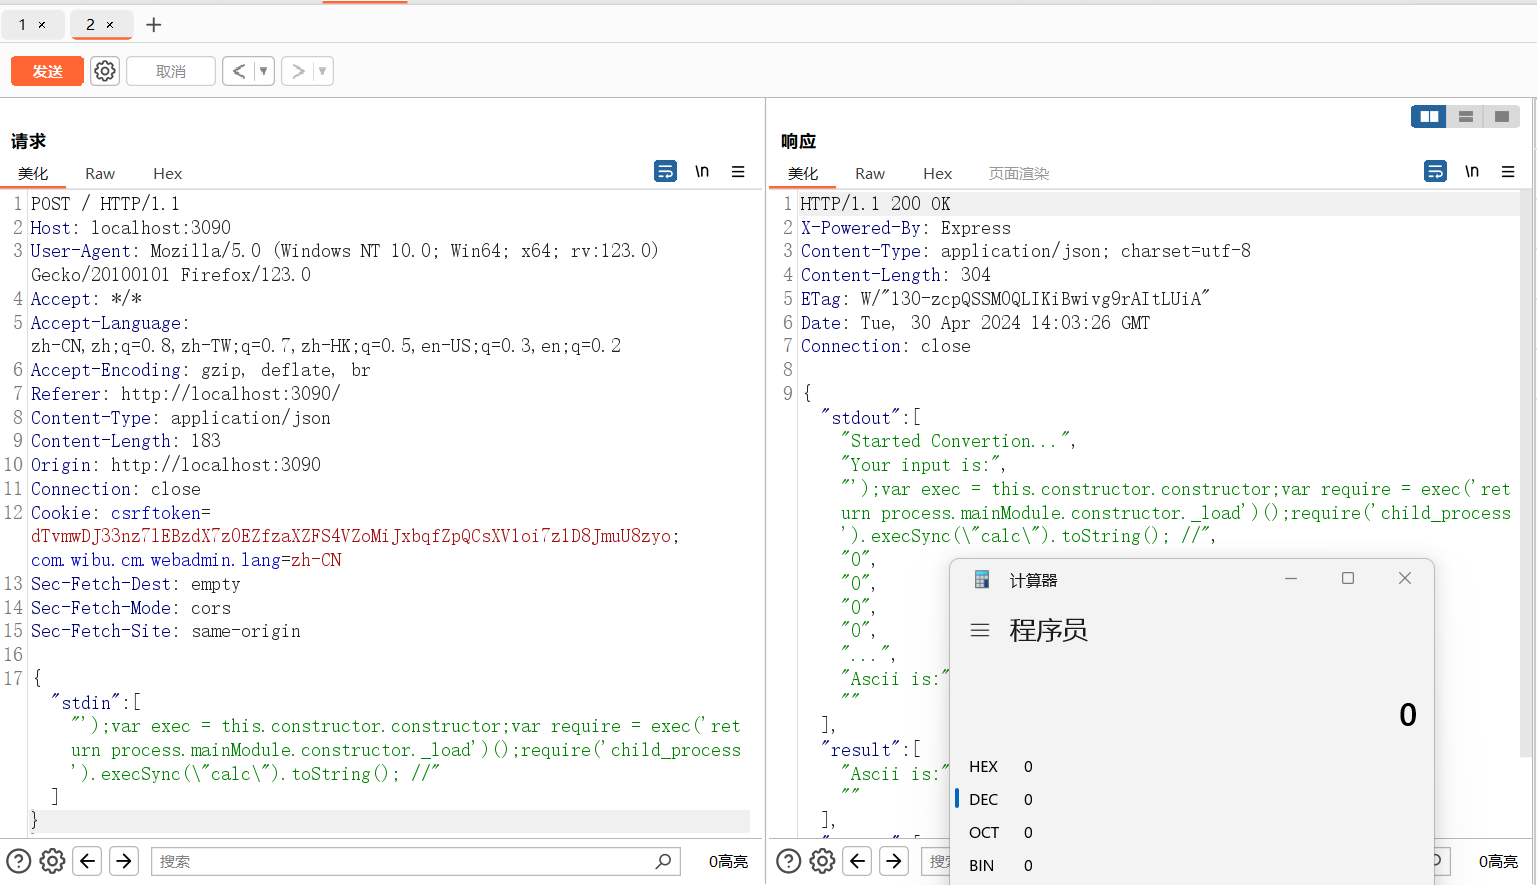
Task: Open request search help question icon
Action: (x=19, y=861)
